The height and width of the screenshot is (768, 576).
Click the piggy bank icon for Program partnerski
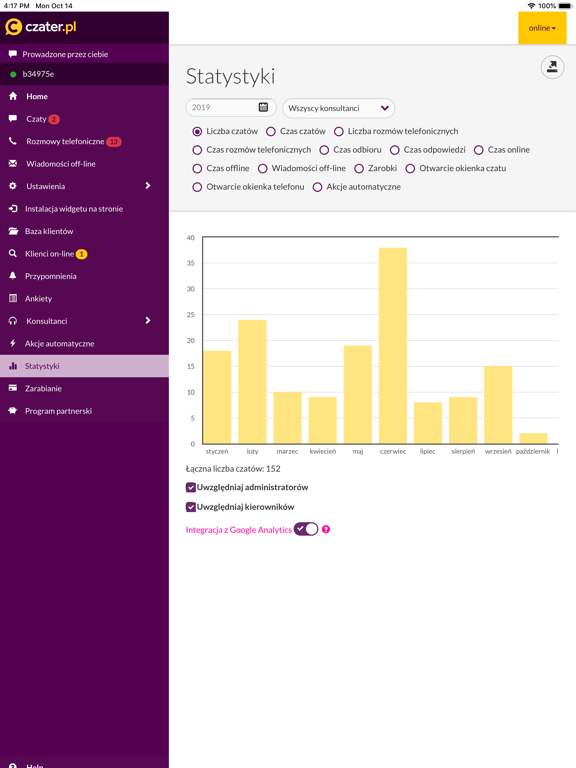13,410
